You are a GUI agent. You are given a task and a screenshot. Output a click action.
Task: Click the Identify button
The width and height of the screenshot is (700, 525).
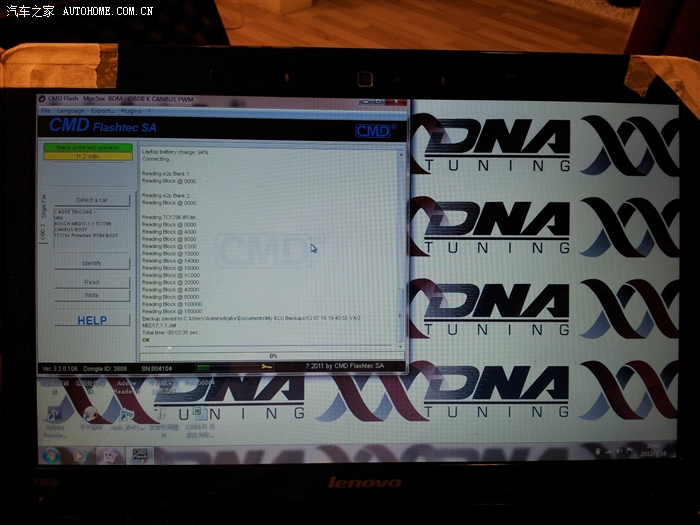coord(92,263)
